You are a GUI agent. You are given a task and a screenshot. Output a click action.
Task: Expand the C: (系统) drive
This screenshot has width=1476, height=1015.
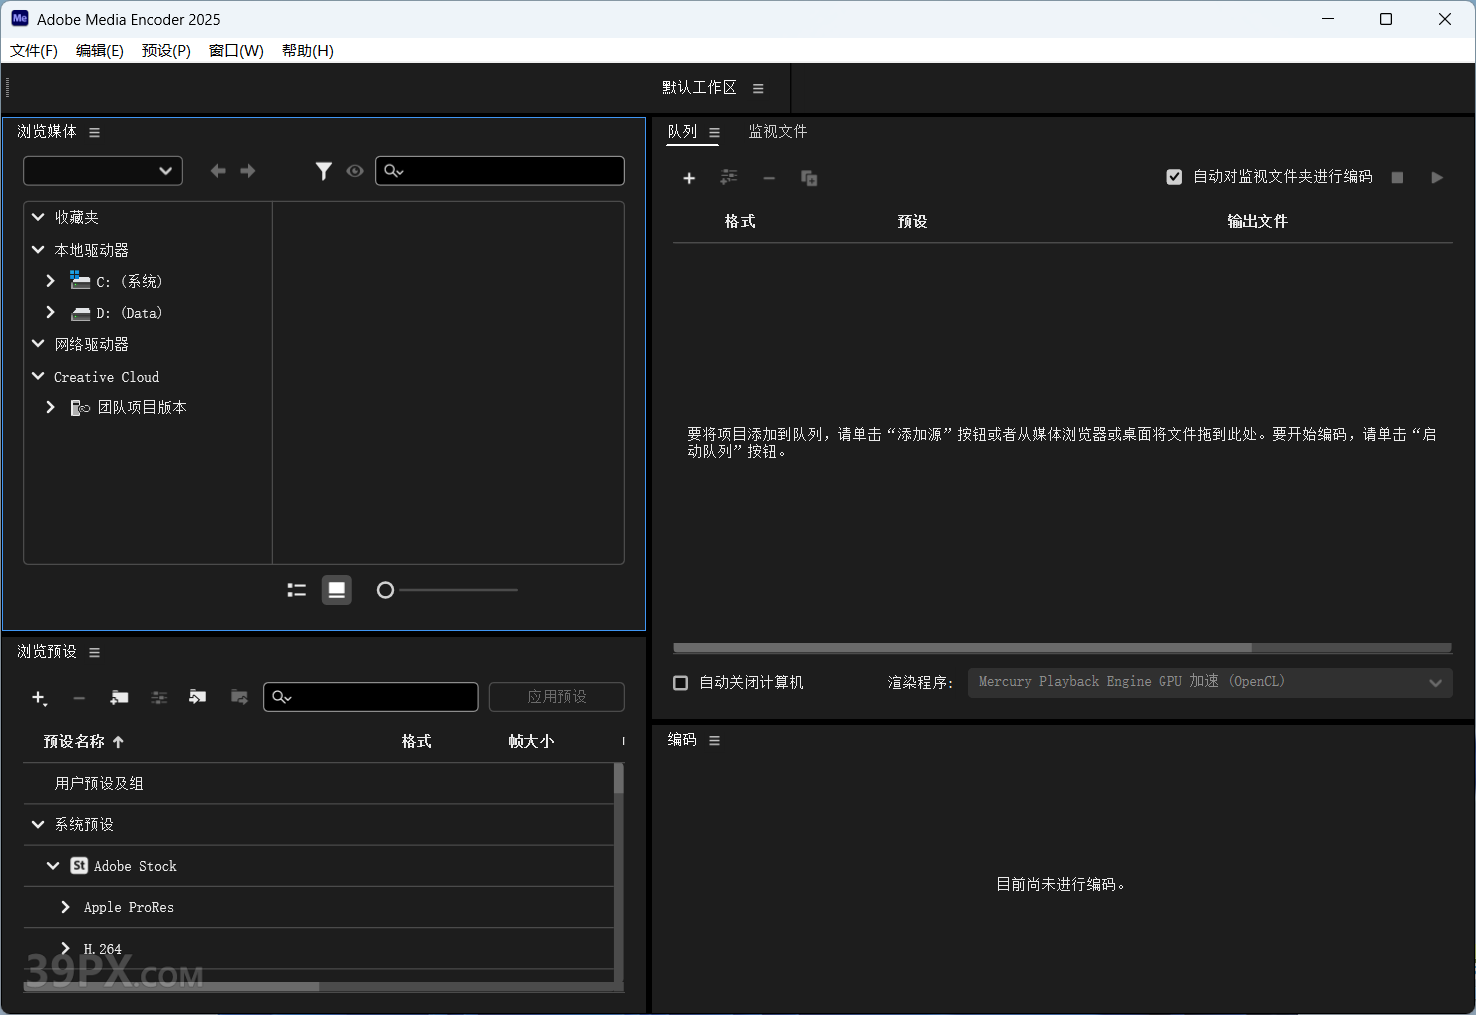[x=50, y=281]
